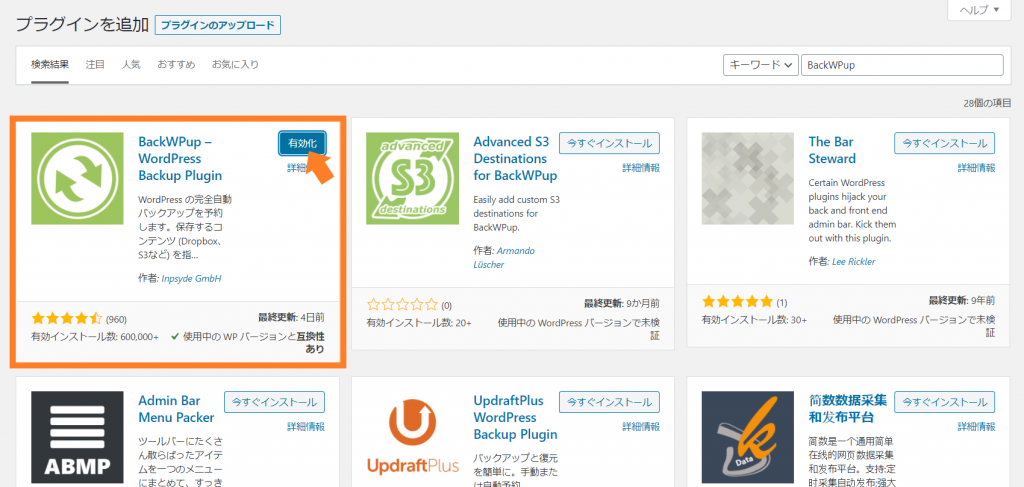This screenshot has width=1024, height=487.
Task: Open Admin Bar Menu Packer title link
Action: click(176, 409)
